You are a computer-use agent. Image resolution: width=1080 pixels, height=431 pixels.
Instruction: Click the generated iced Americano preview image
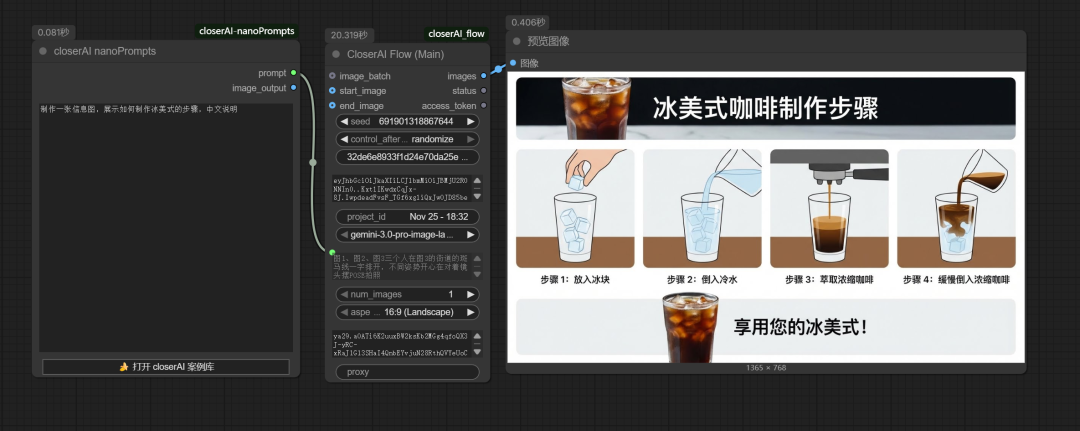point(765,218)
